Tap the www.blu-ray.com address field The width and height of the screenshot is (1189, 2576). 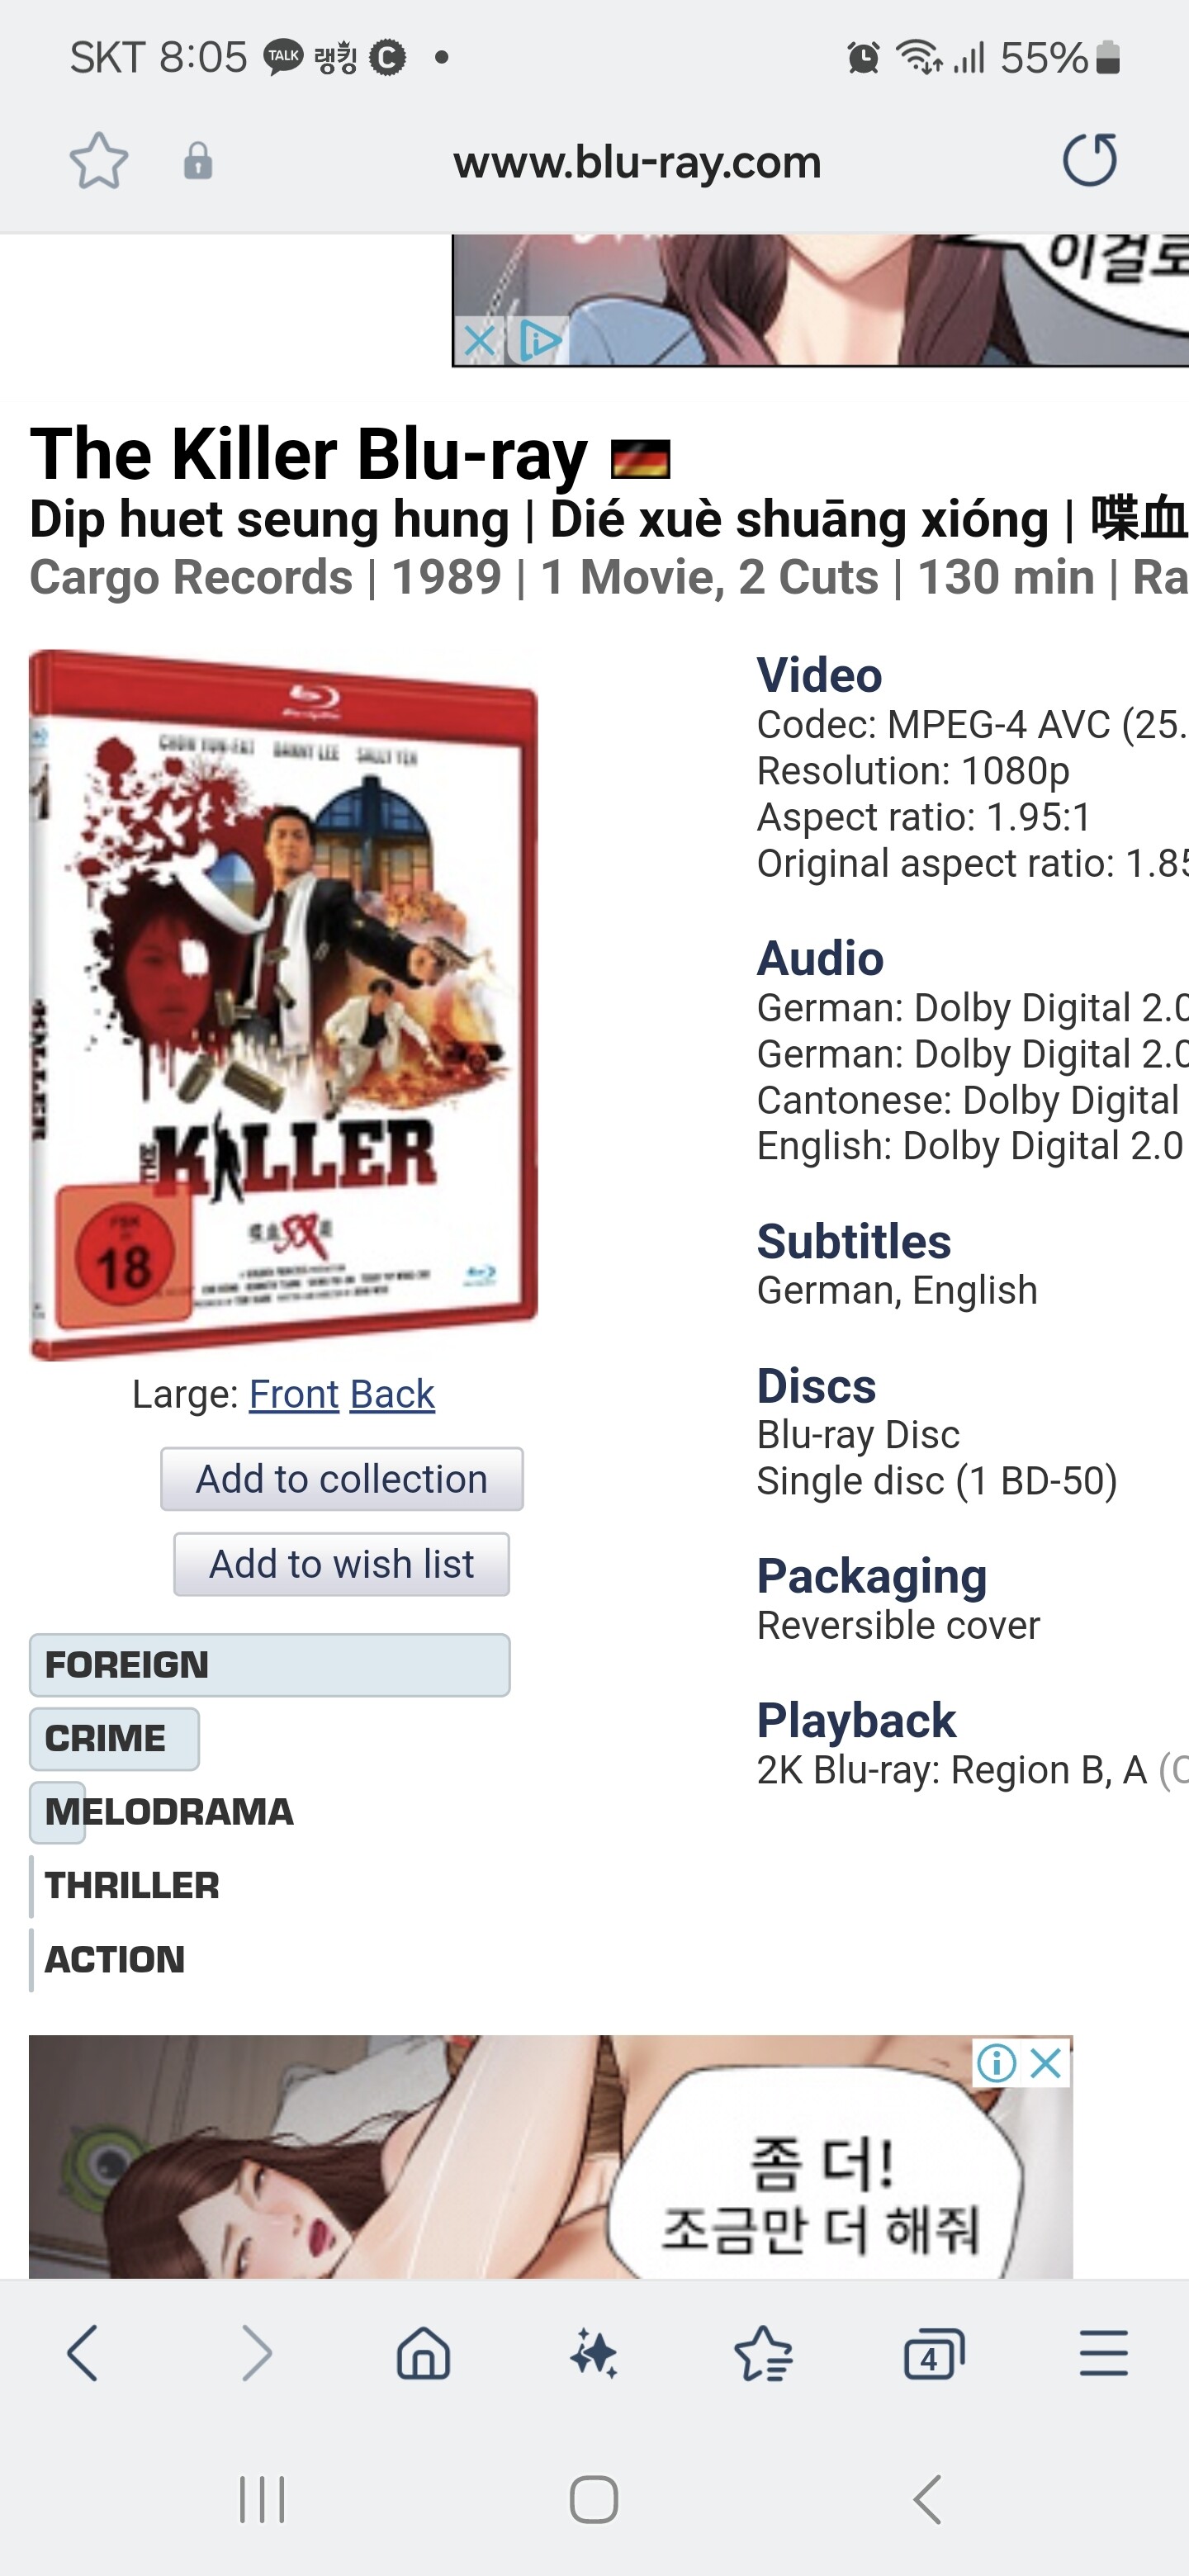637,162
